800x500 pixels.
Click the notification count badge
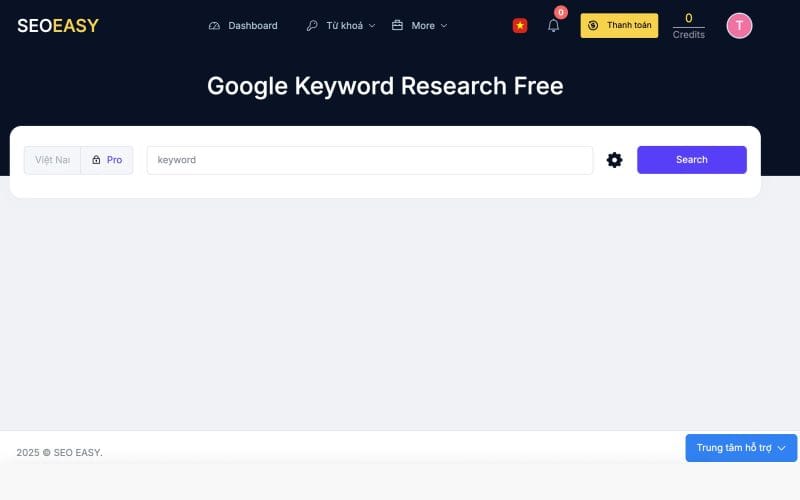click(561, 12)
